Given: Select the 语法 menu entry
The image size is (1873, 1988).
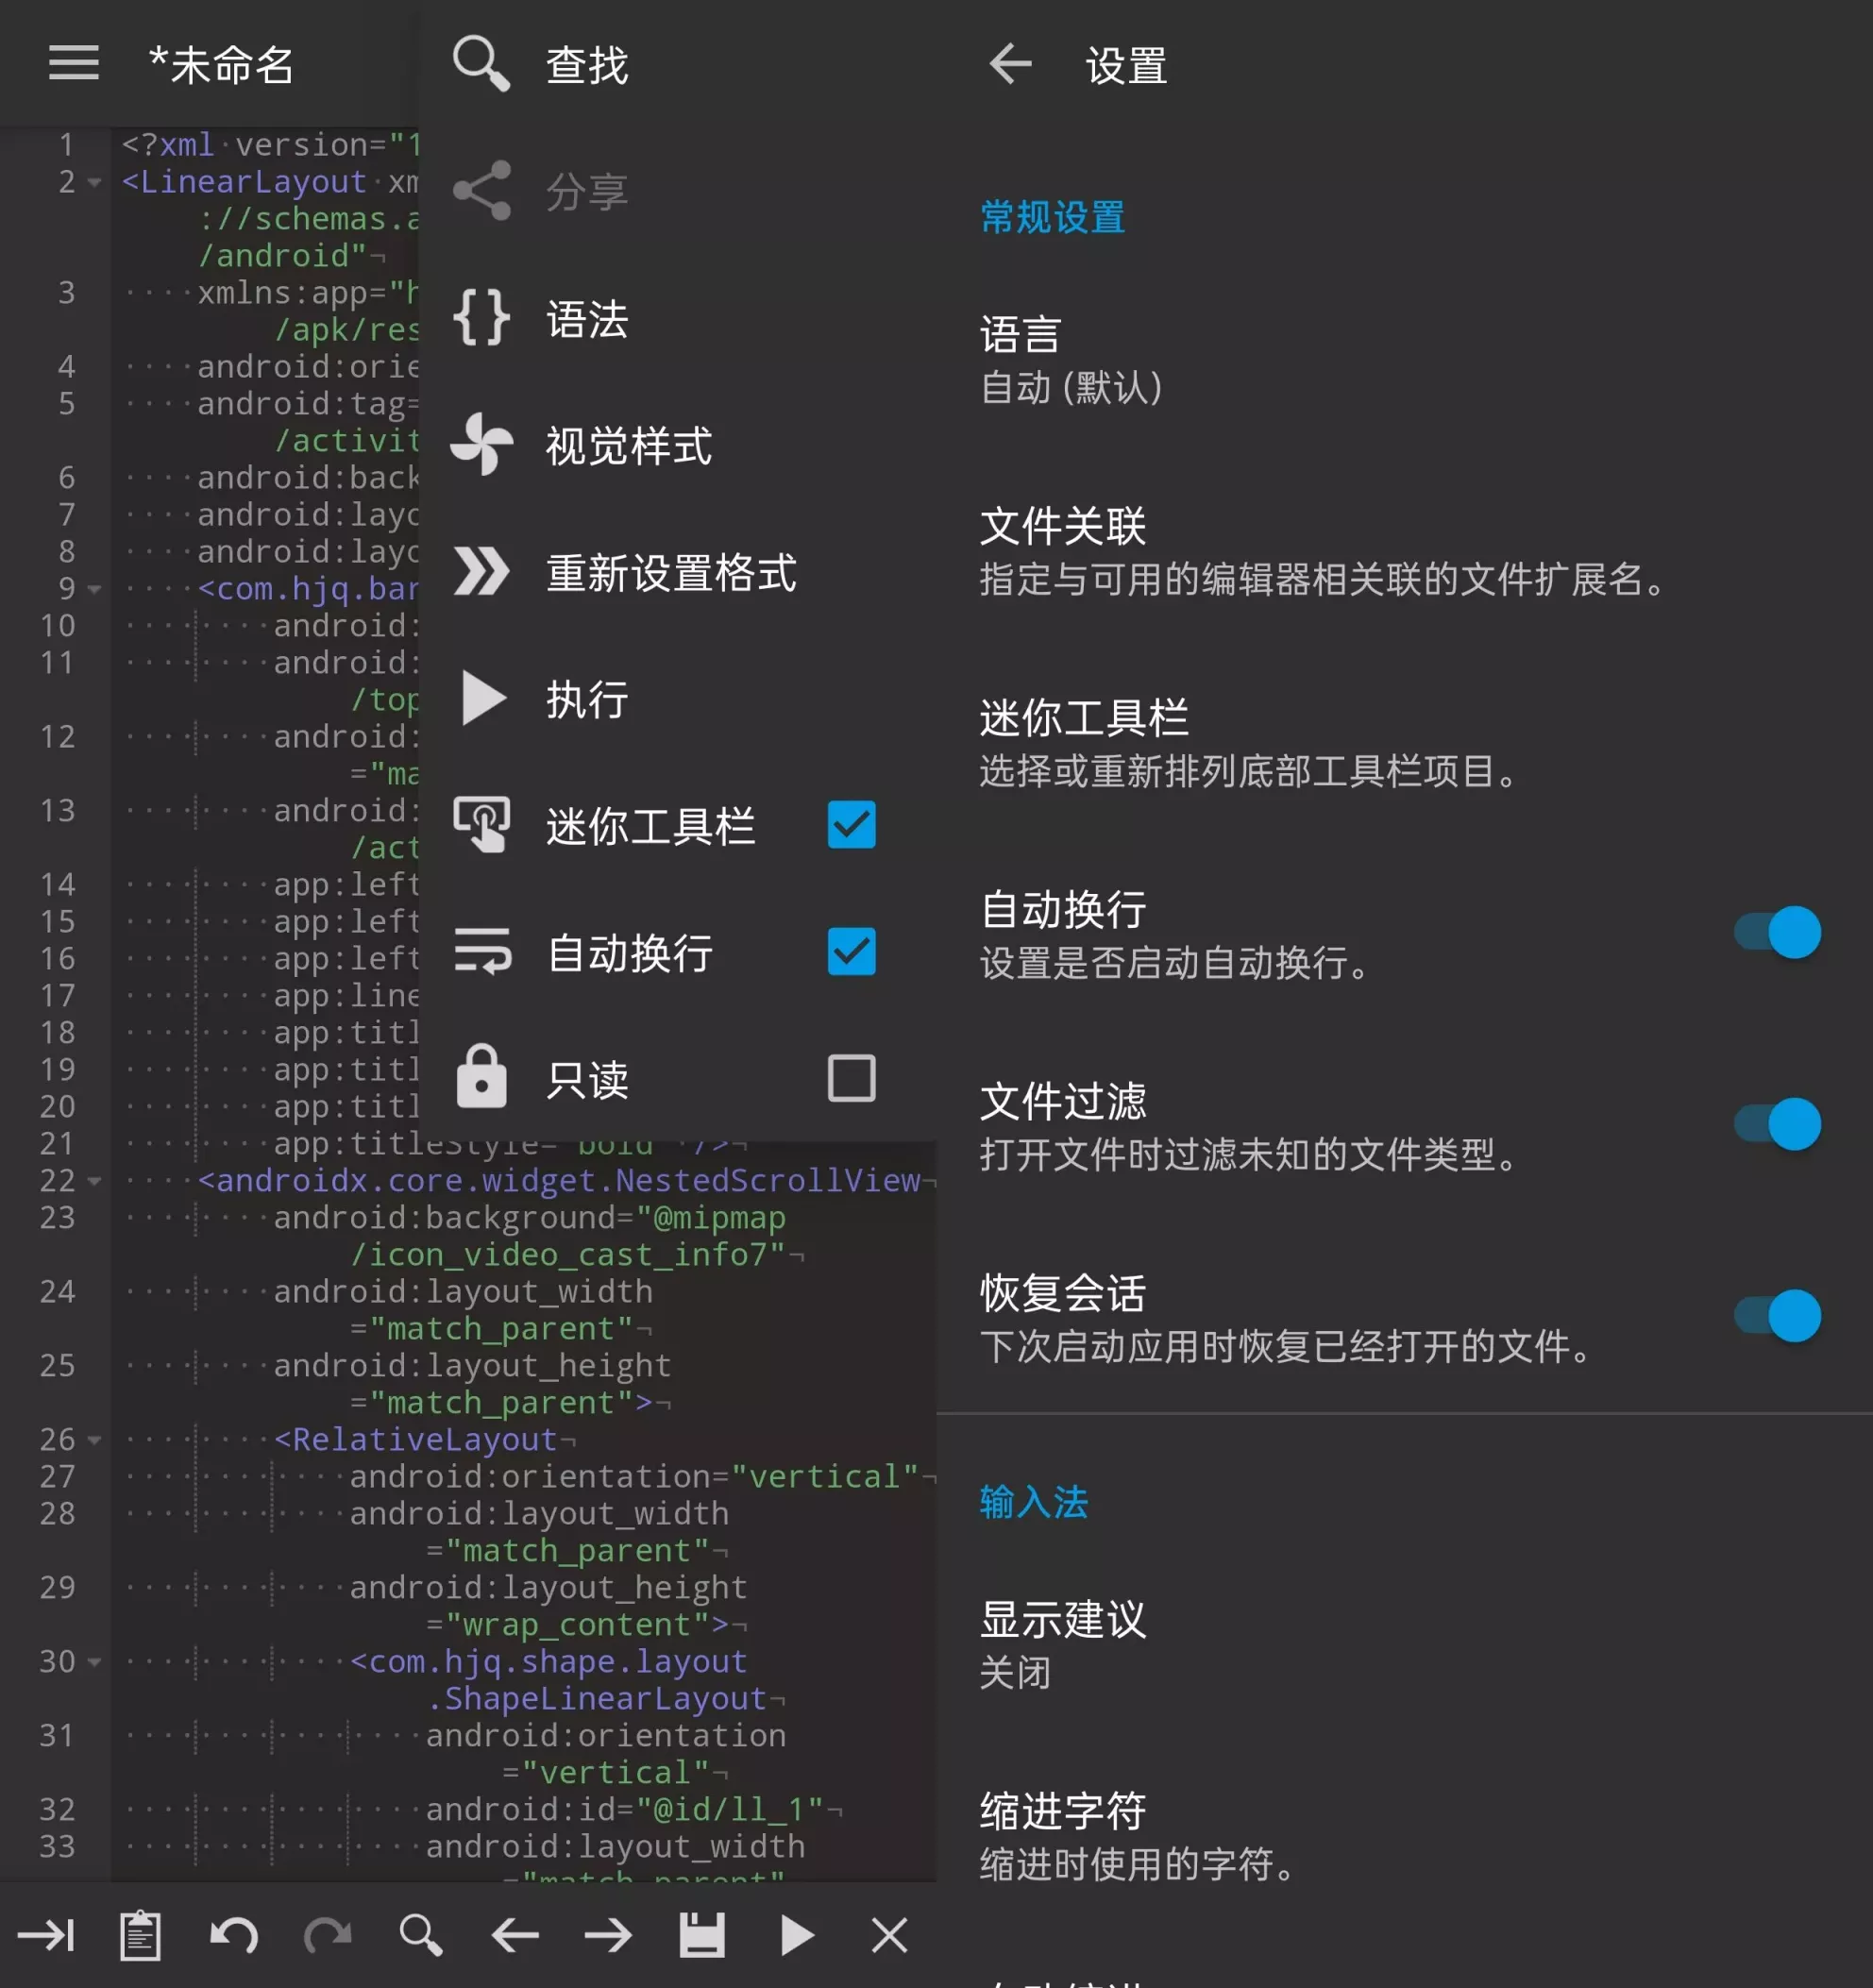Looking at the screenshot, I should [677, 318].
